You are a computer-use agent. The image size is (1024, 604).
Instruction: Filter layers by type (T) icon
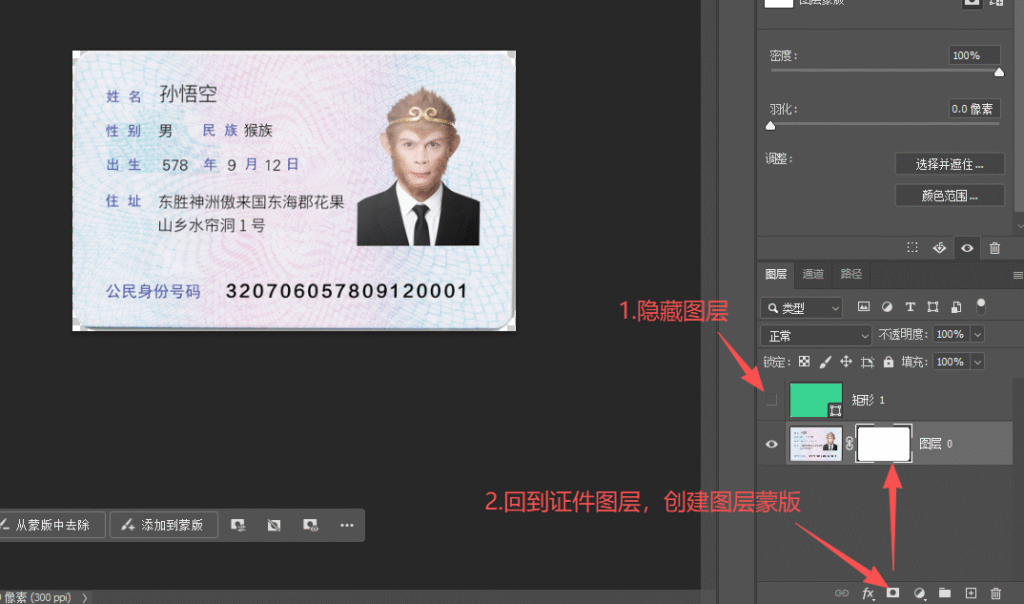click(910, 307)
